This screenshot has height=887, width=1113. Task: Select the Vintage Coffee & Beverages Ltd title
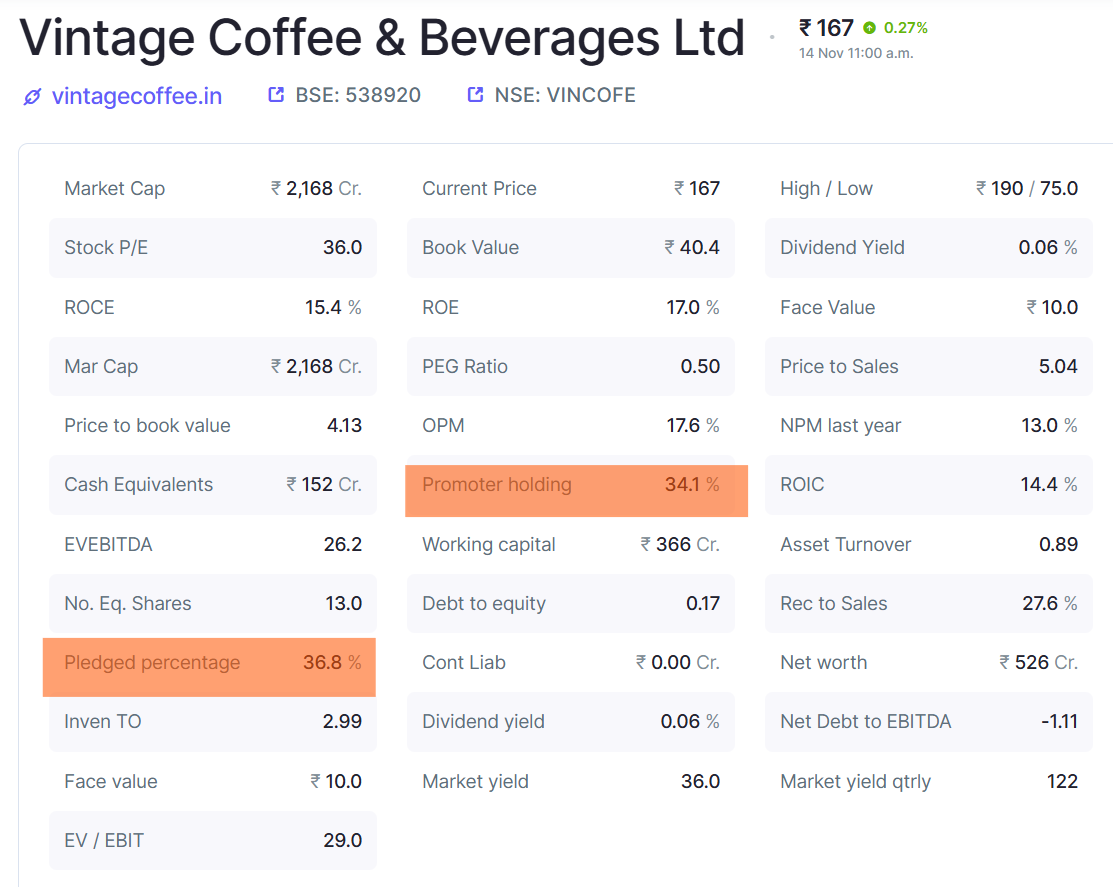coord(382,38)
